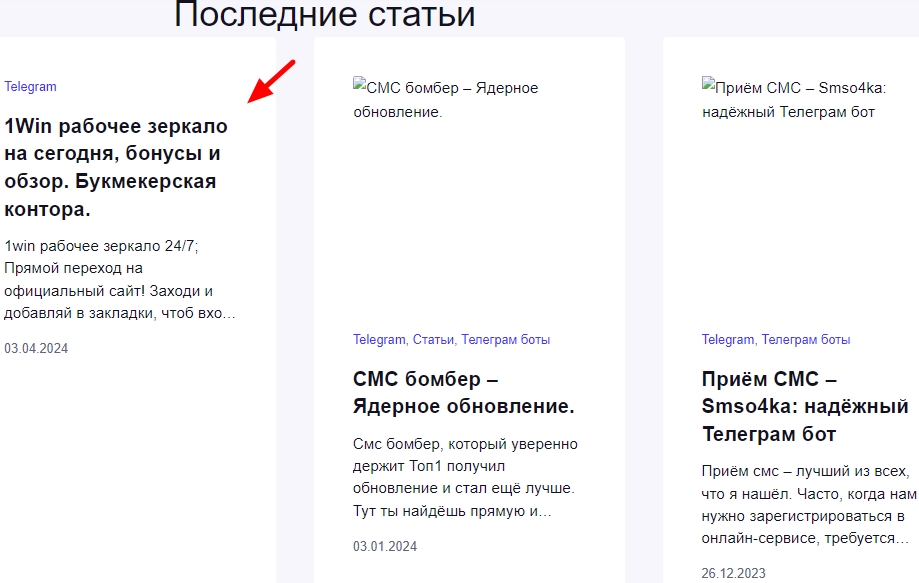The width and height of the screenshot is (919, 583).
Task: Open the Приём СМС – Smso4ka article headline
Action: pos(804,407)
